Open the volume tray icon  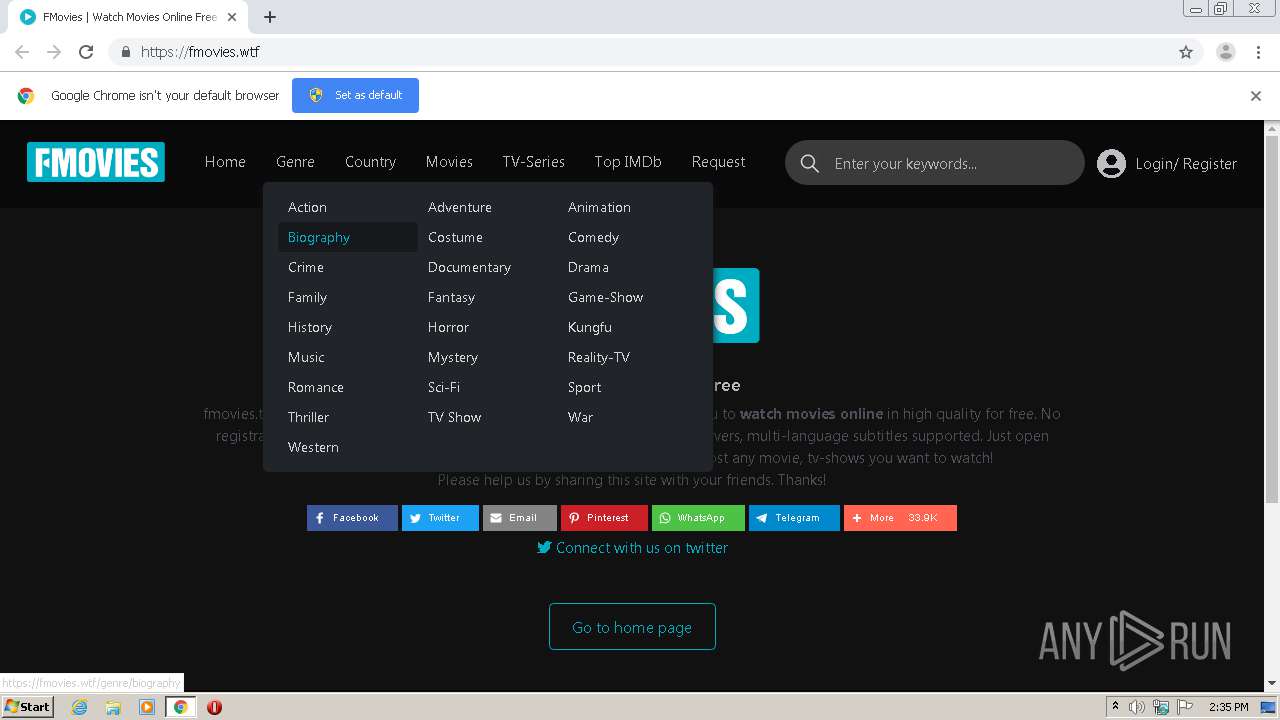pyautogui.click(x=1137, y=707)
